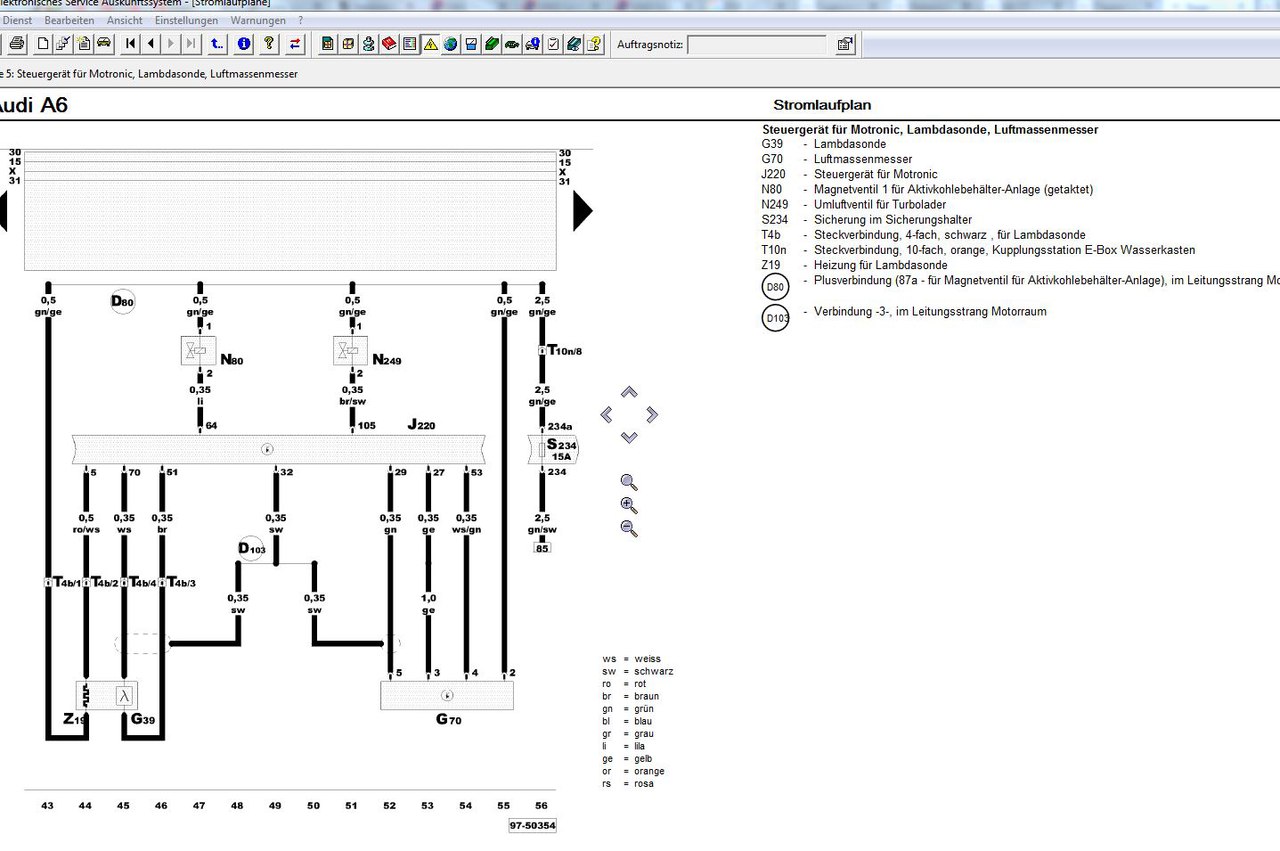Click the N249 valve symbol
The width and height of the screenshot is (1280, 851).
(350, 351)
